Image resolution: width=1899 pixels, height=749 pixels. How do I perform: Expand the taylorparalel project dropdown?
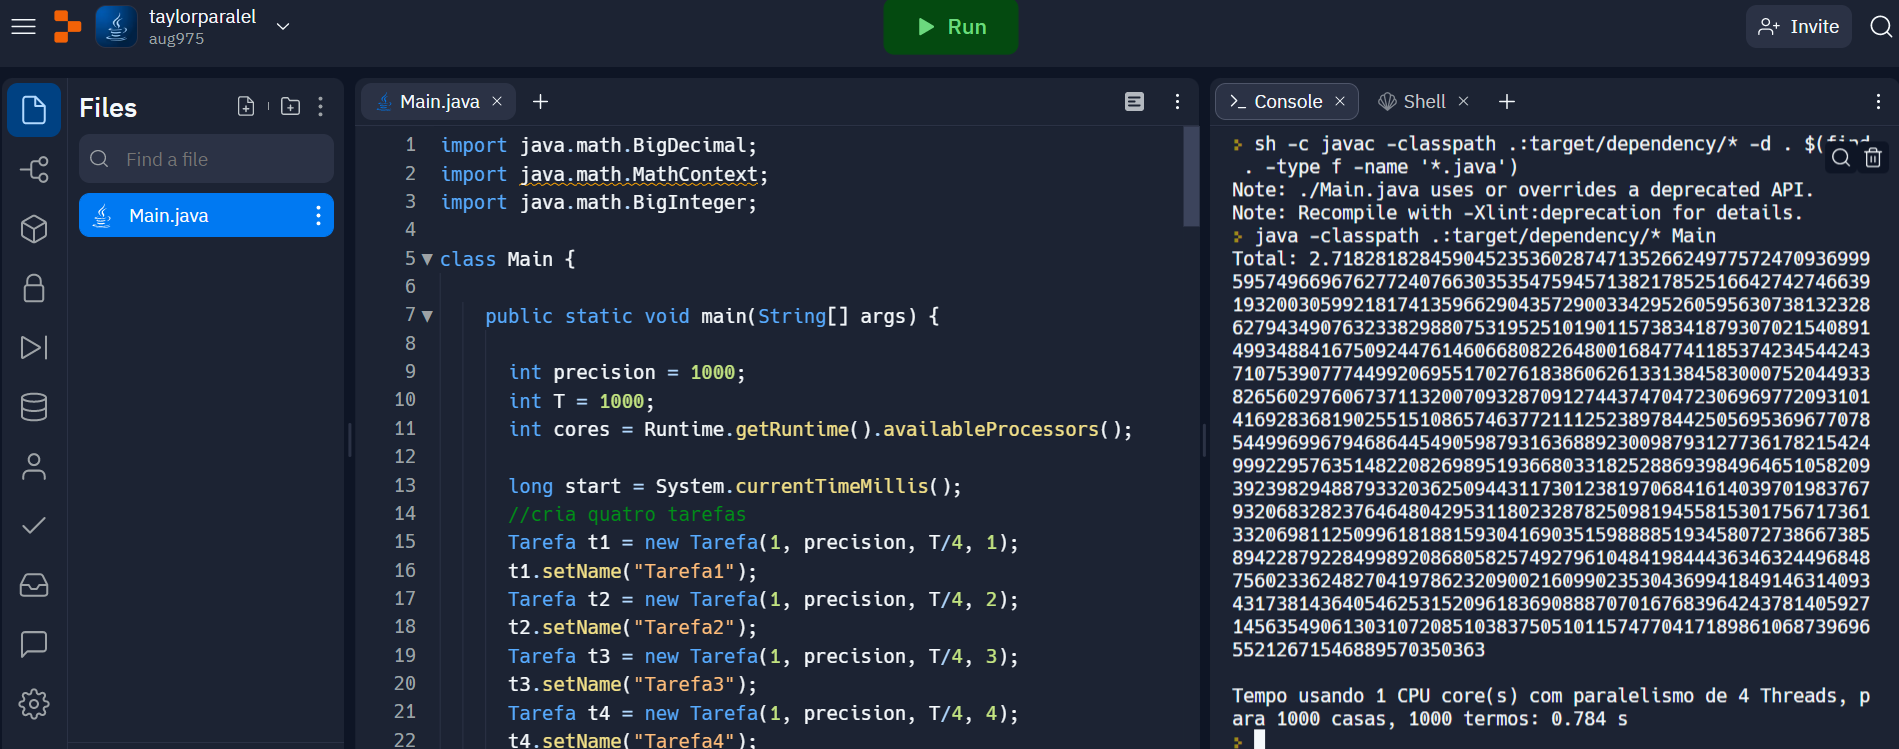283,27
